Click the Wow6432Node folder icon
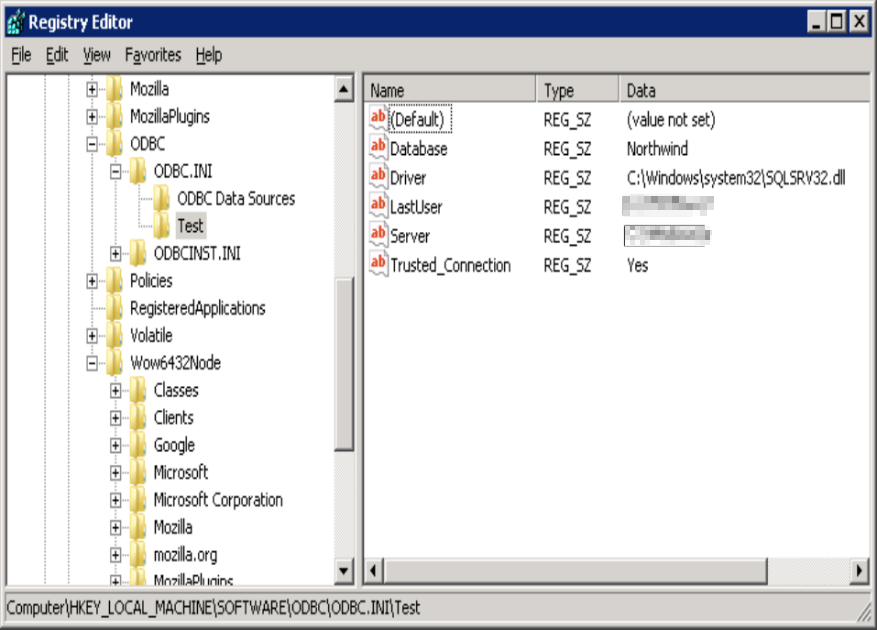 coord(115,363)
